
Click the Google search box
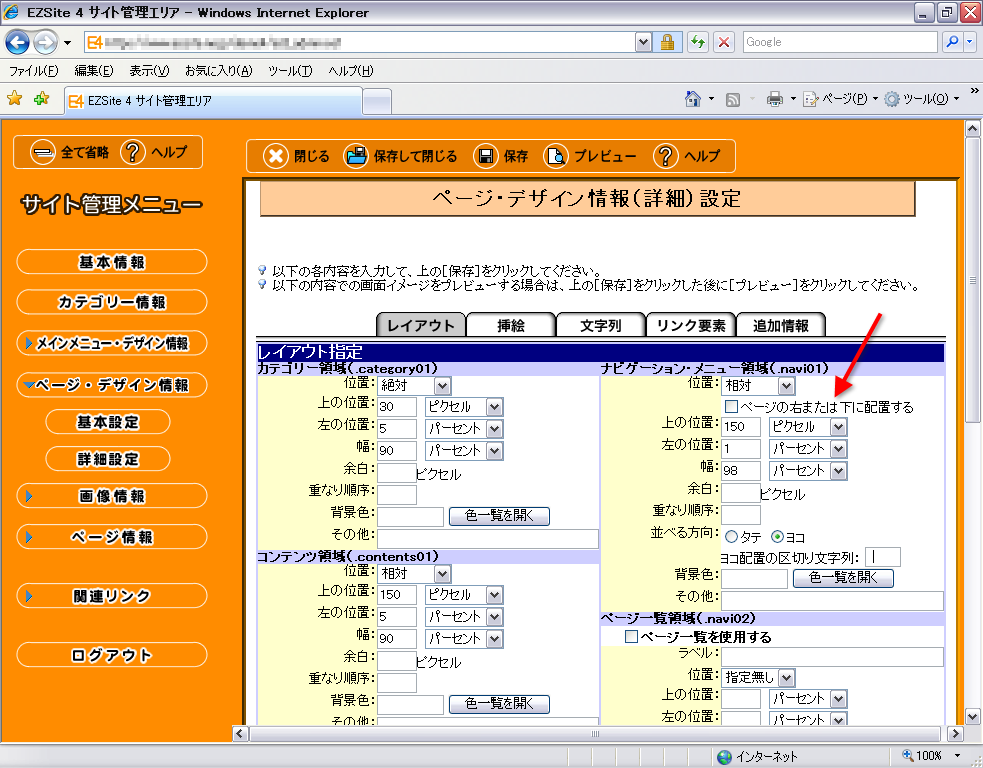pyautogui.click(x=839, y=42)
